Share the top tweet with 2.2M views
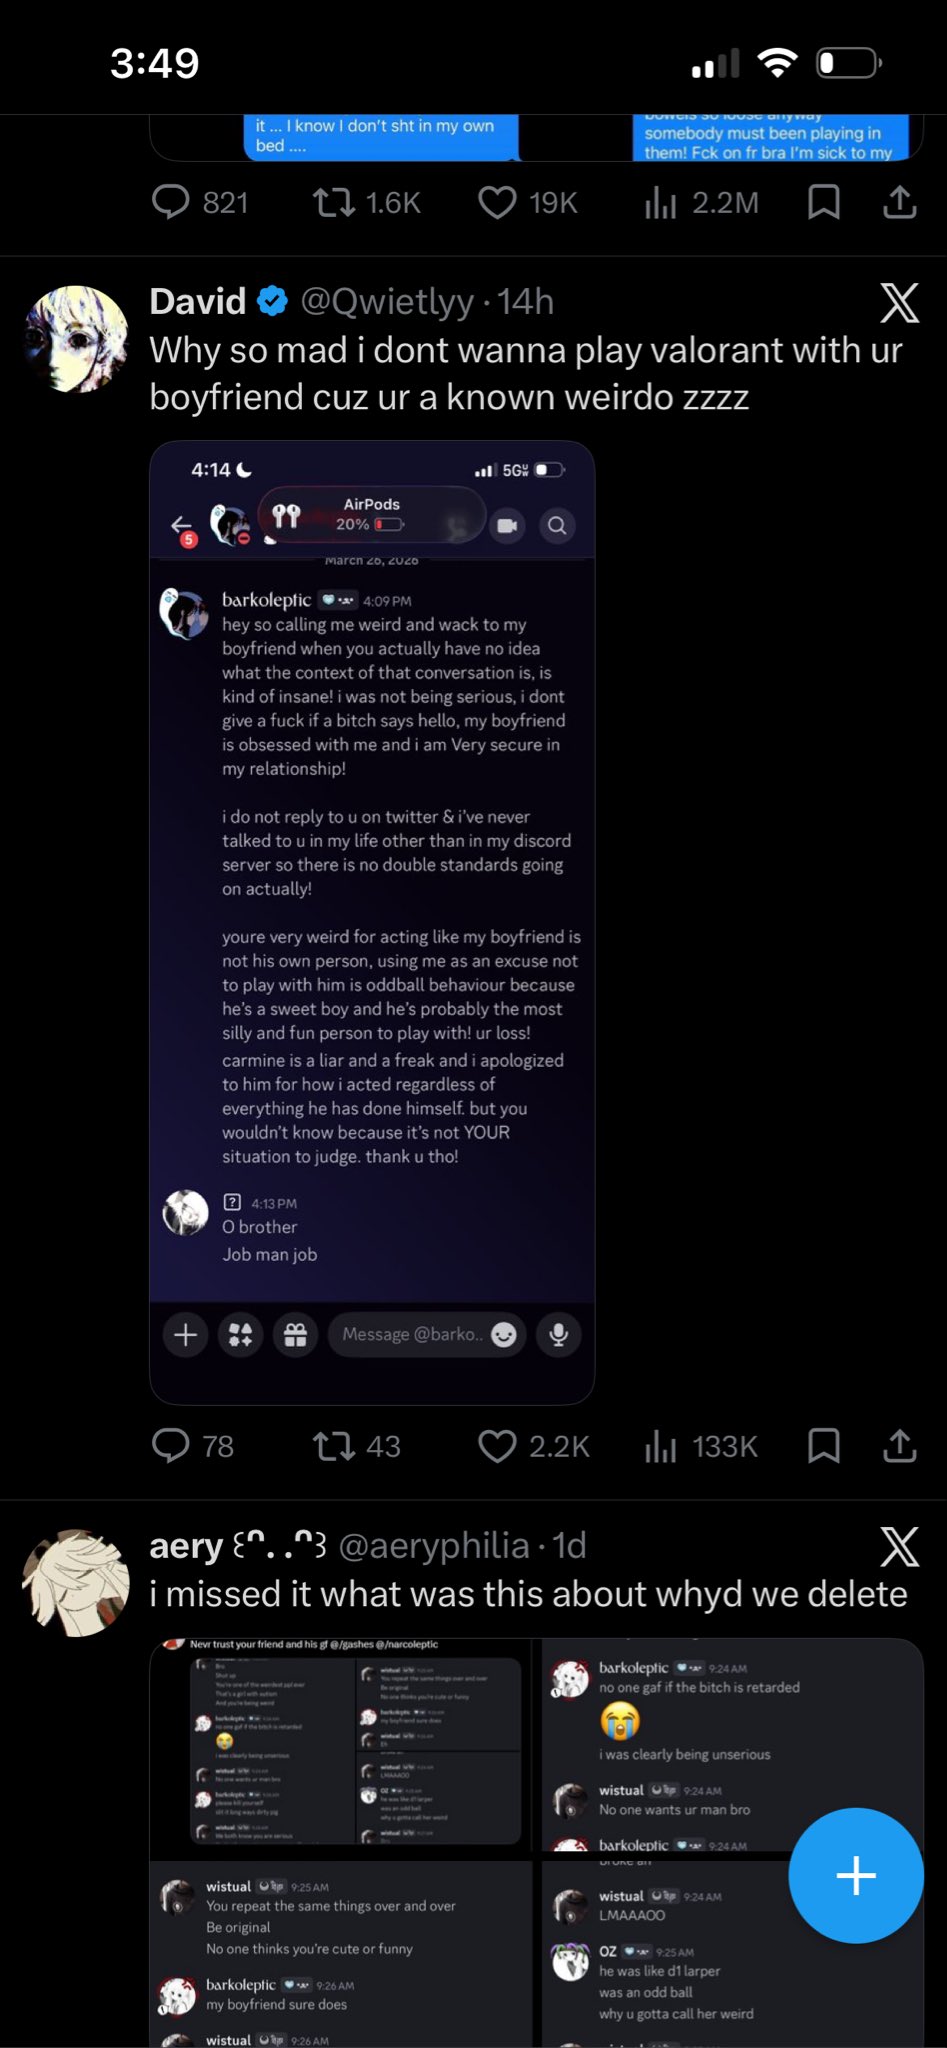 pos(899,203)
